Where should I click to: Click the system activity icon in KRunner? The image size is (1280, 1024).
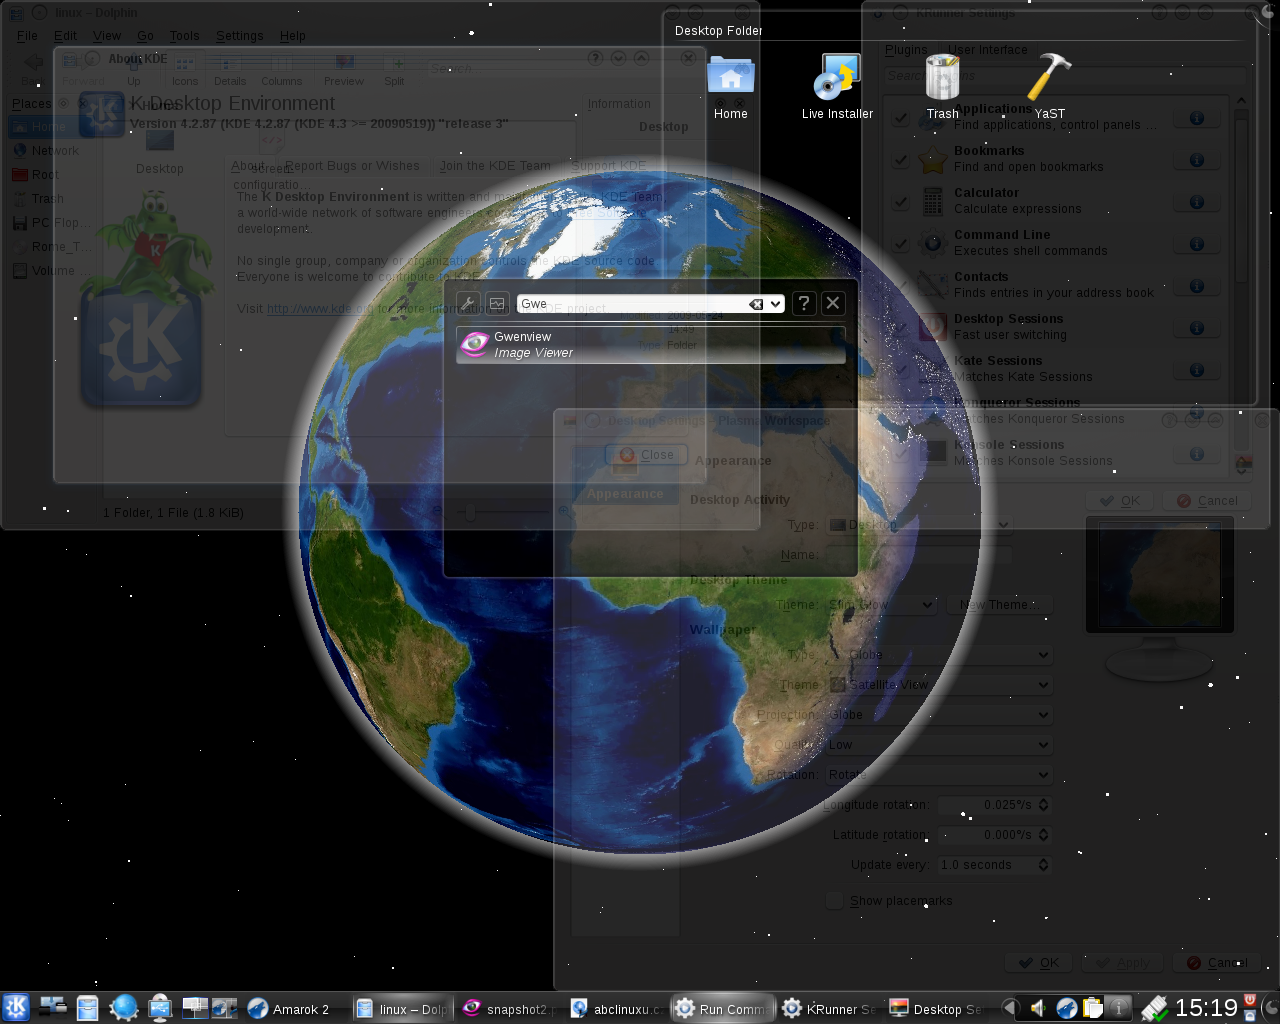[x=497, y=303]
